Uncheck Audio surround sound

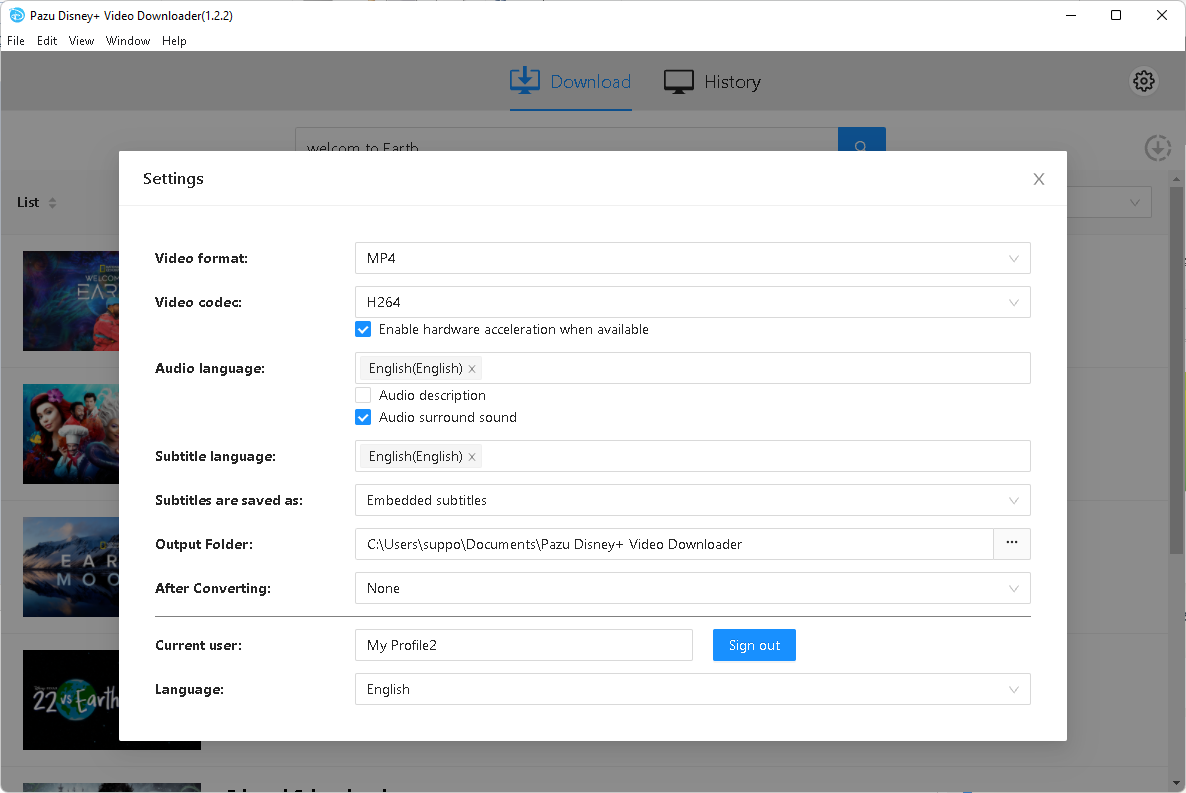[x=363, y=417]
